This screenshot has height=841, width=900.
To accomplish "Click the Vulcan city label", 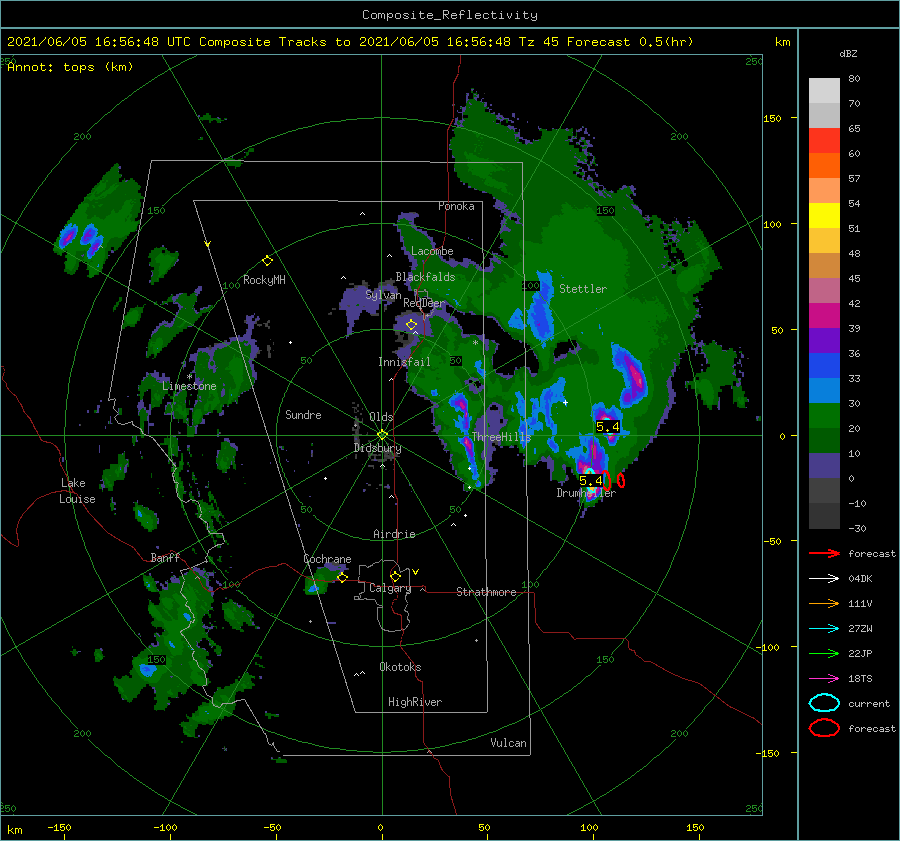I will (x=509, y=743).
